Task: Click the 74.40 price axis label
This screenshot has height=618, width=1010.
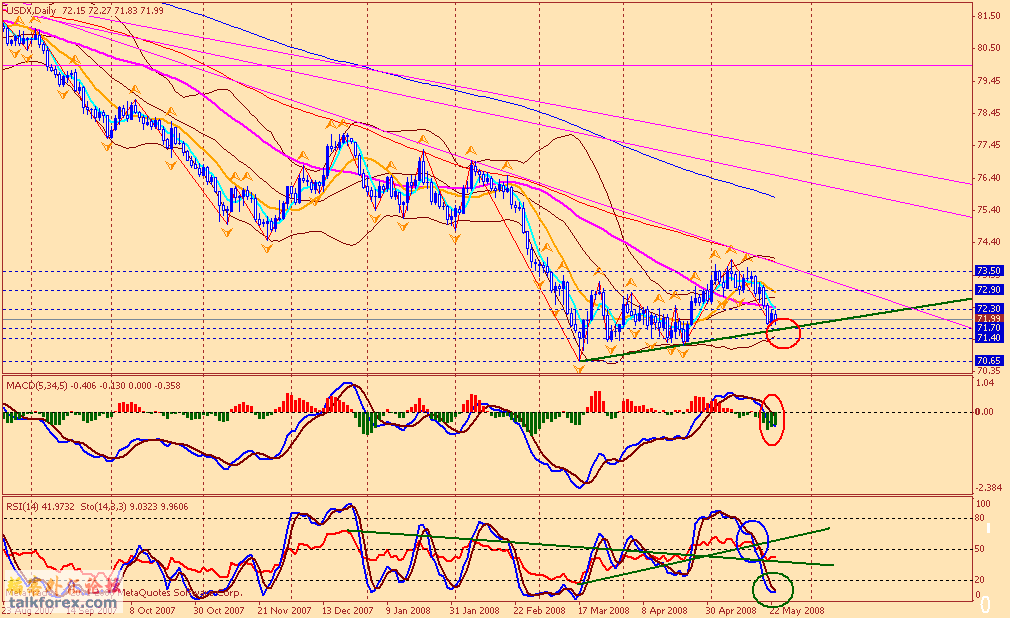Action: pos(989,242)
